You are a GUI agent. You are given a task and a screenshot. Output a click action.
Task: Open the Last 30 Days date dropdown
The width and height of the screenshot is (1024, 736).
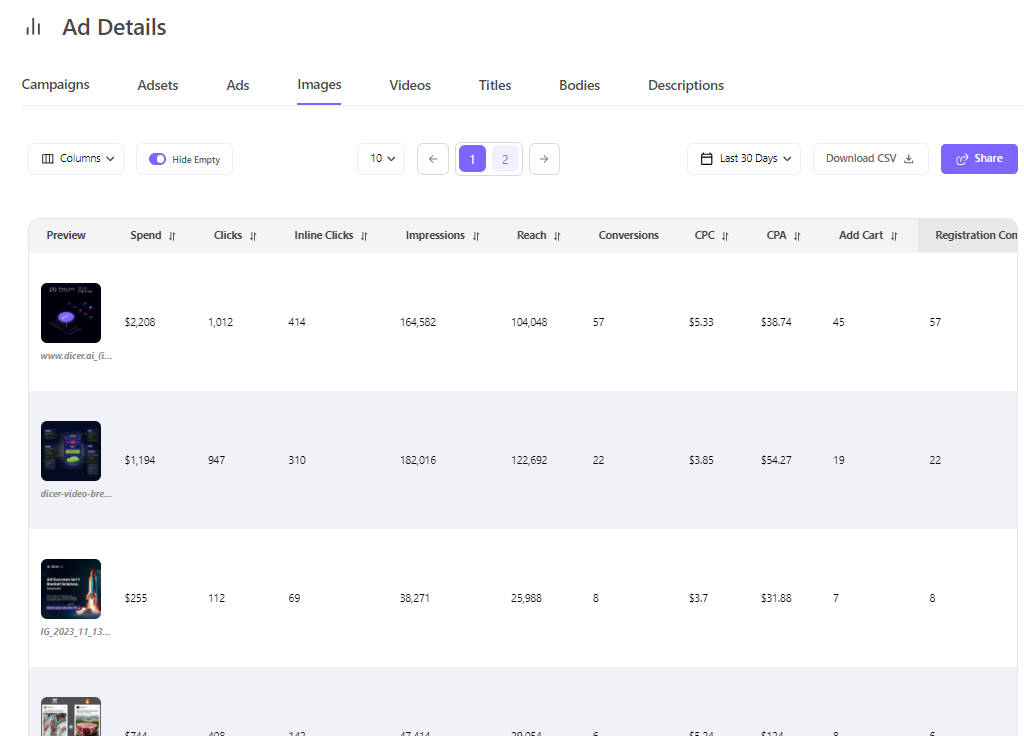744,159
